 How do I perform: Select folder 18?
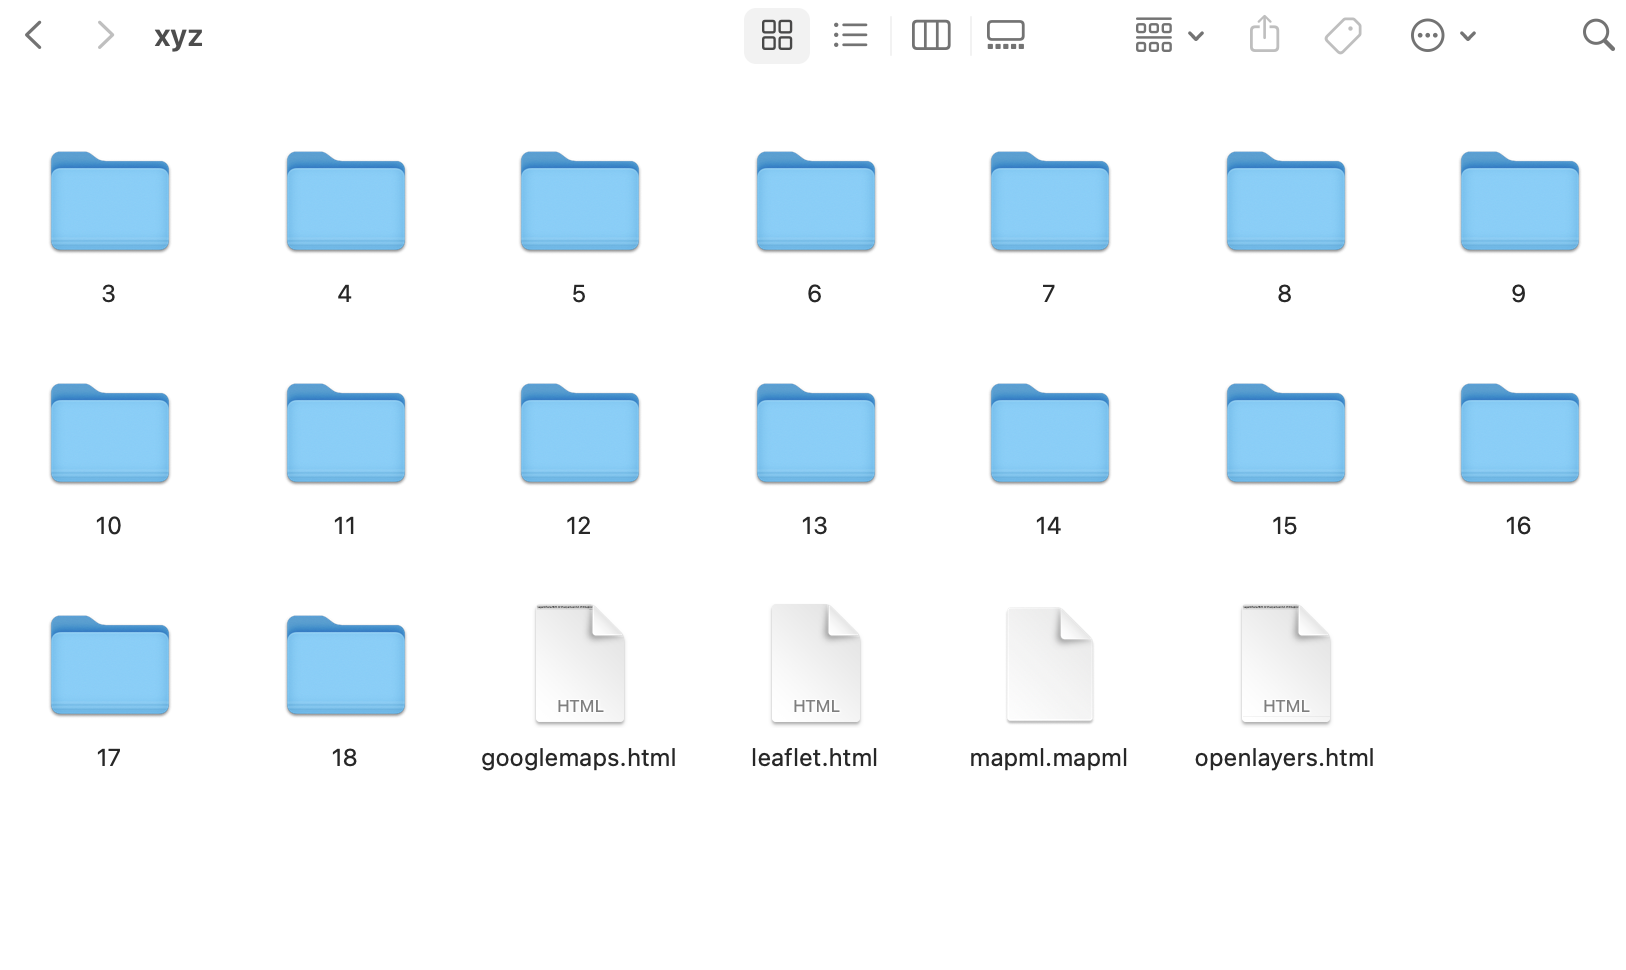346,665
